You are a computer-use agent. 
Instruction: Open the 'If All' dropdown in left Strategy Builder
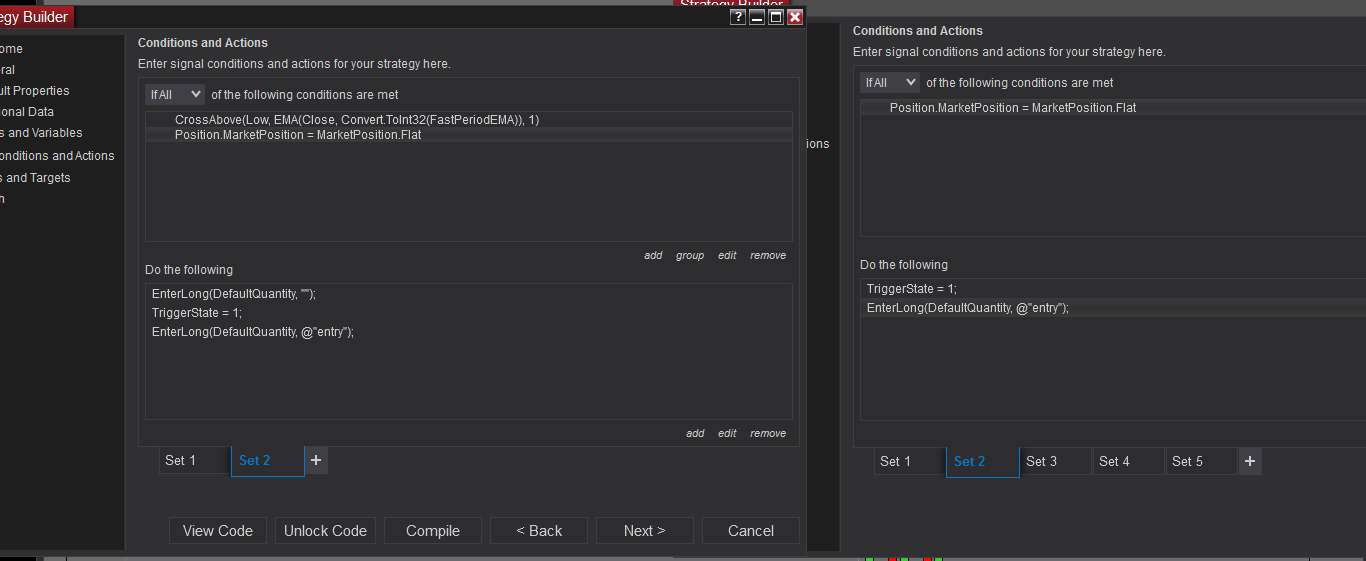175,95
